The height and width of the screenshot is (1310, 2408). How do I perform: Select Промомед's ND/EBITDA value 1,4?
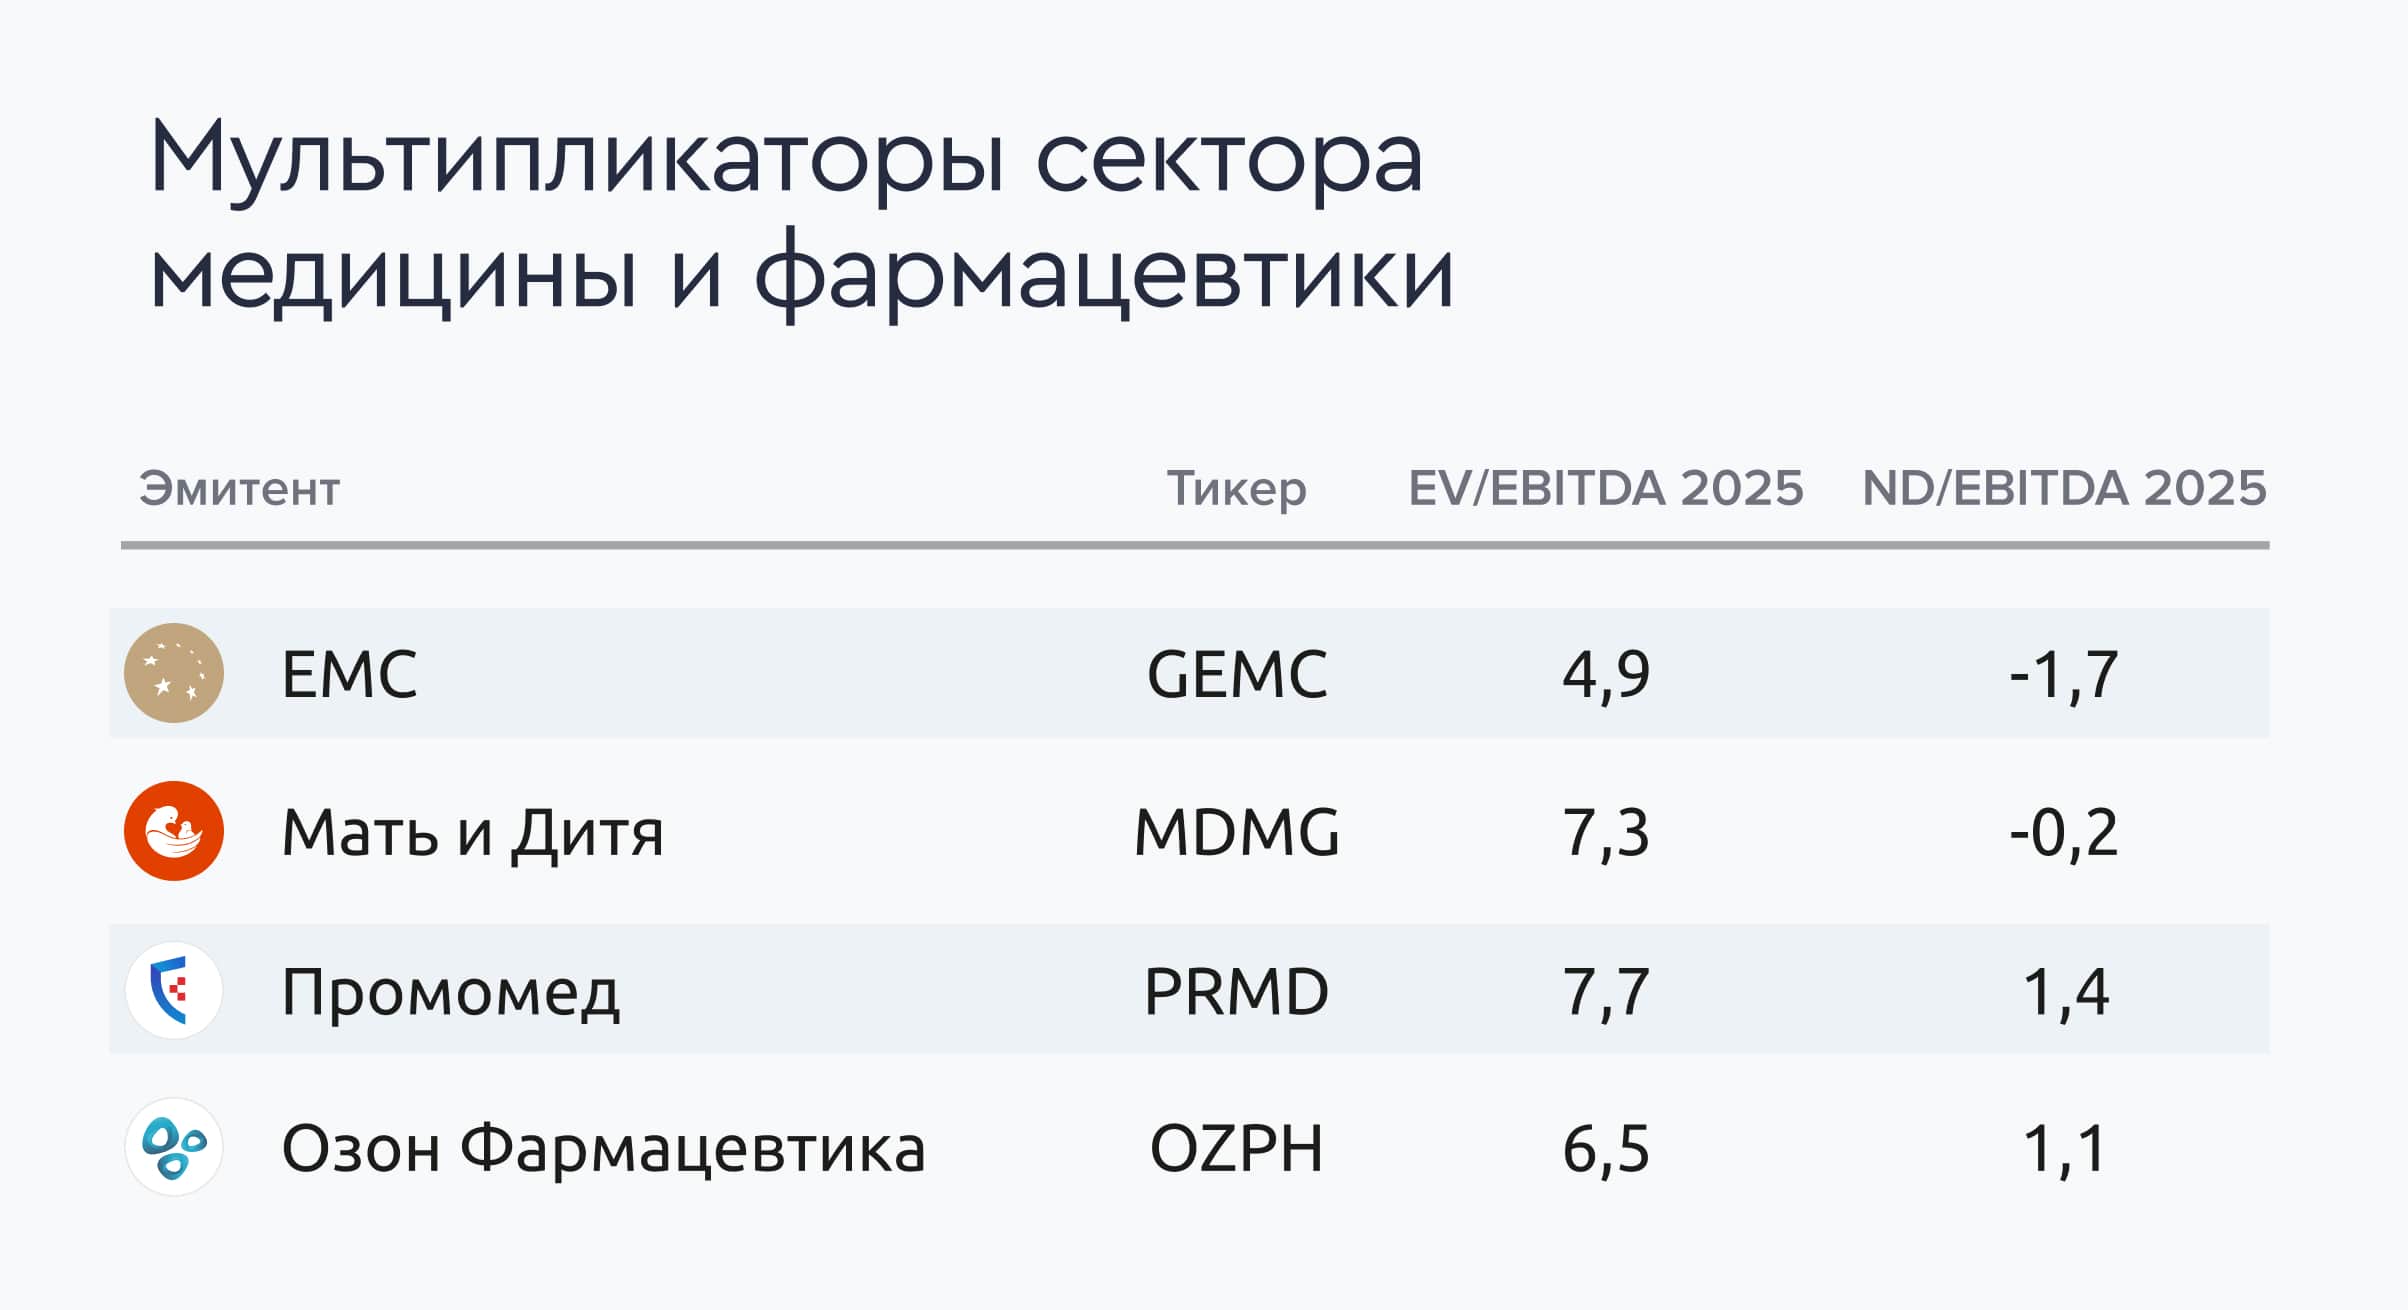tap(2065, 992)
